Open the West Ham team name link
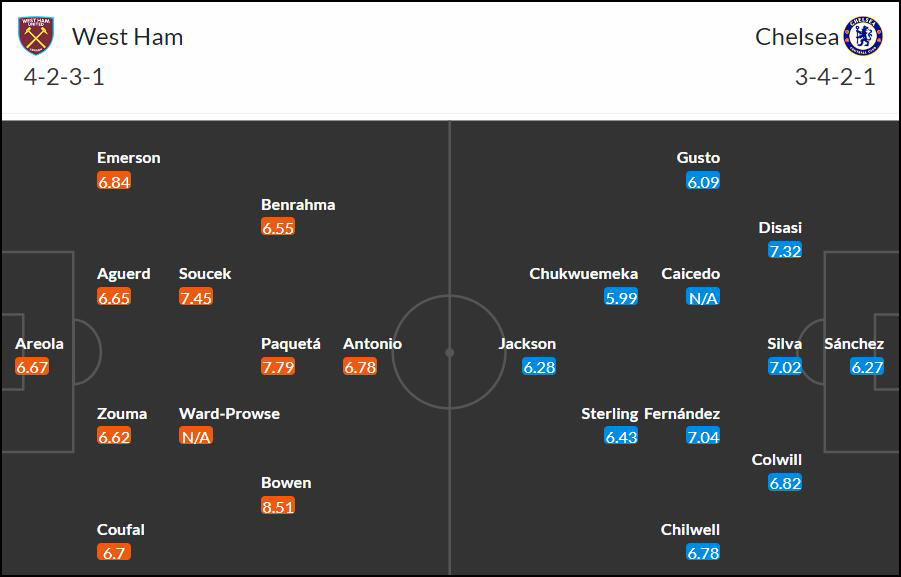 coord(128,37)
